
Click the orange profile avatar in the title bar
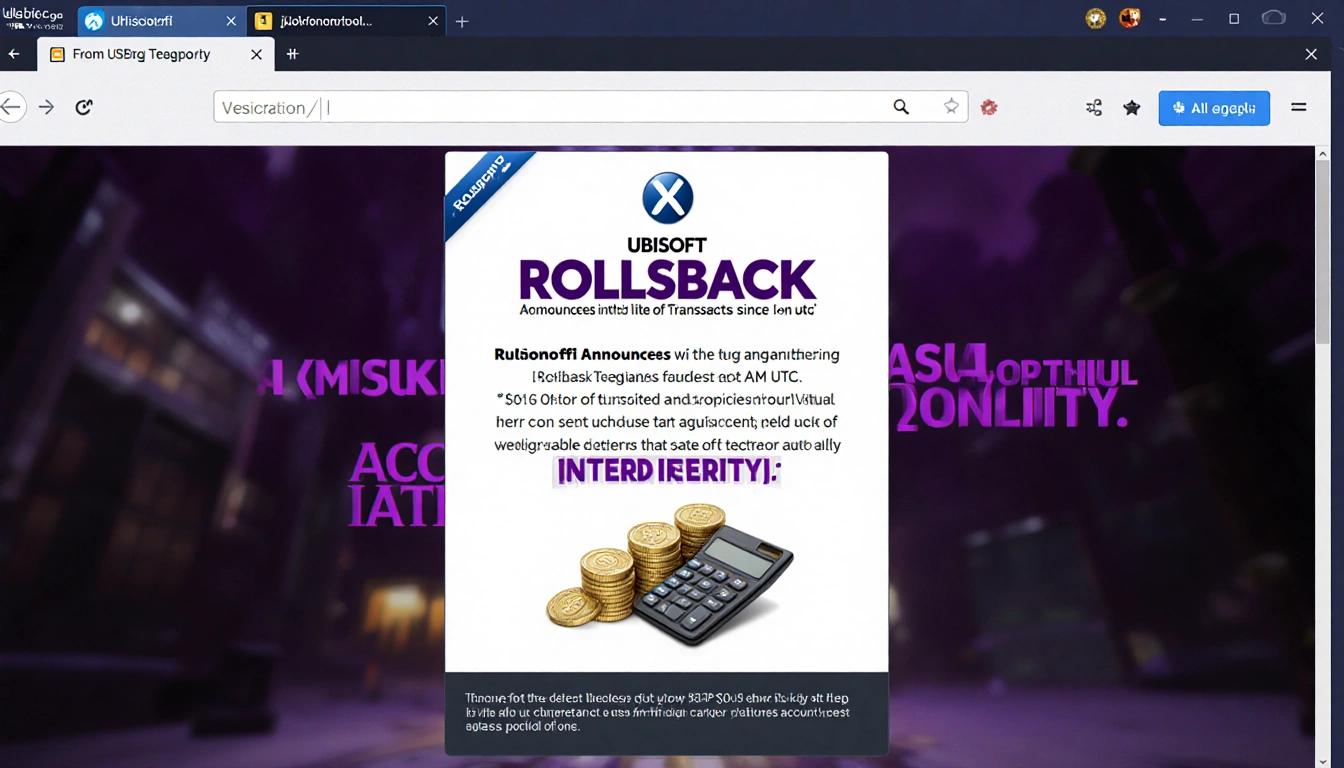click(1129, 17)
